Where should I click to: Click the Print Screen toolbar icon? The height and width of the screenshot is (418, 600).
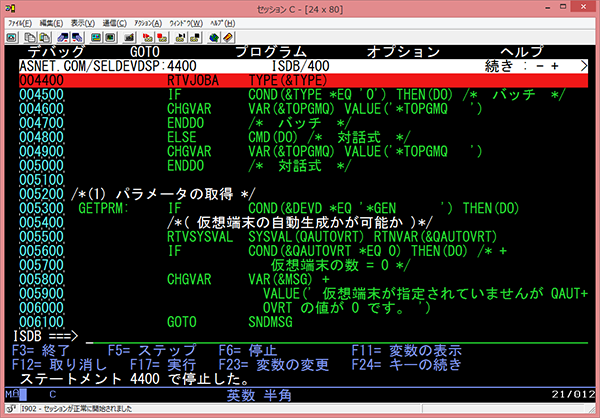click(x=12, y=35)
